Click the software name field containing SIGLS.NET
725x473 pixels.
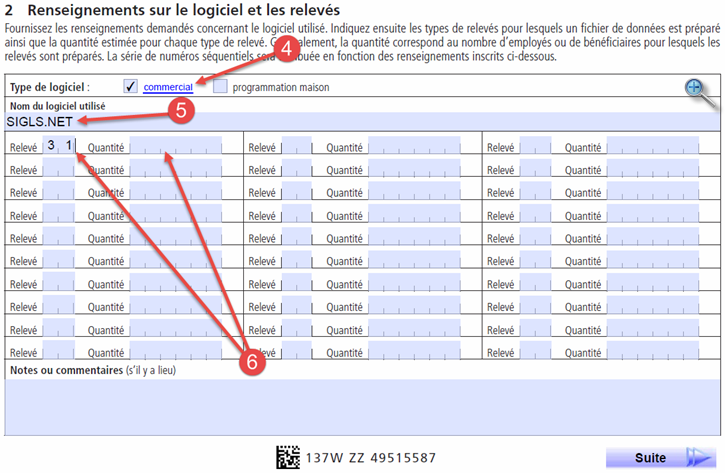tap(360, 122)
